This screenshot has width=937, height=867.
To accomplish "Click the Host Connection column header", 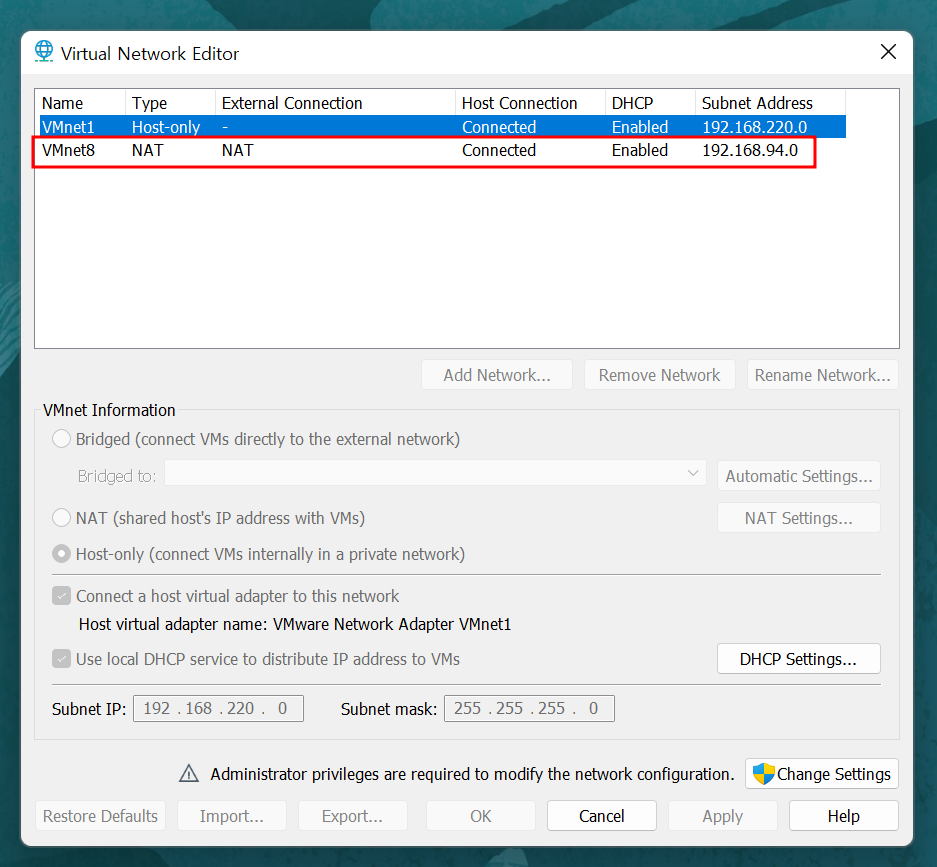I will (531, 103).
